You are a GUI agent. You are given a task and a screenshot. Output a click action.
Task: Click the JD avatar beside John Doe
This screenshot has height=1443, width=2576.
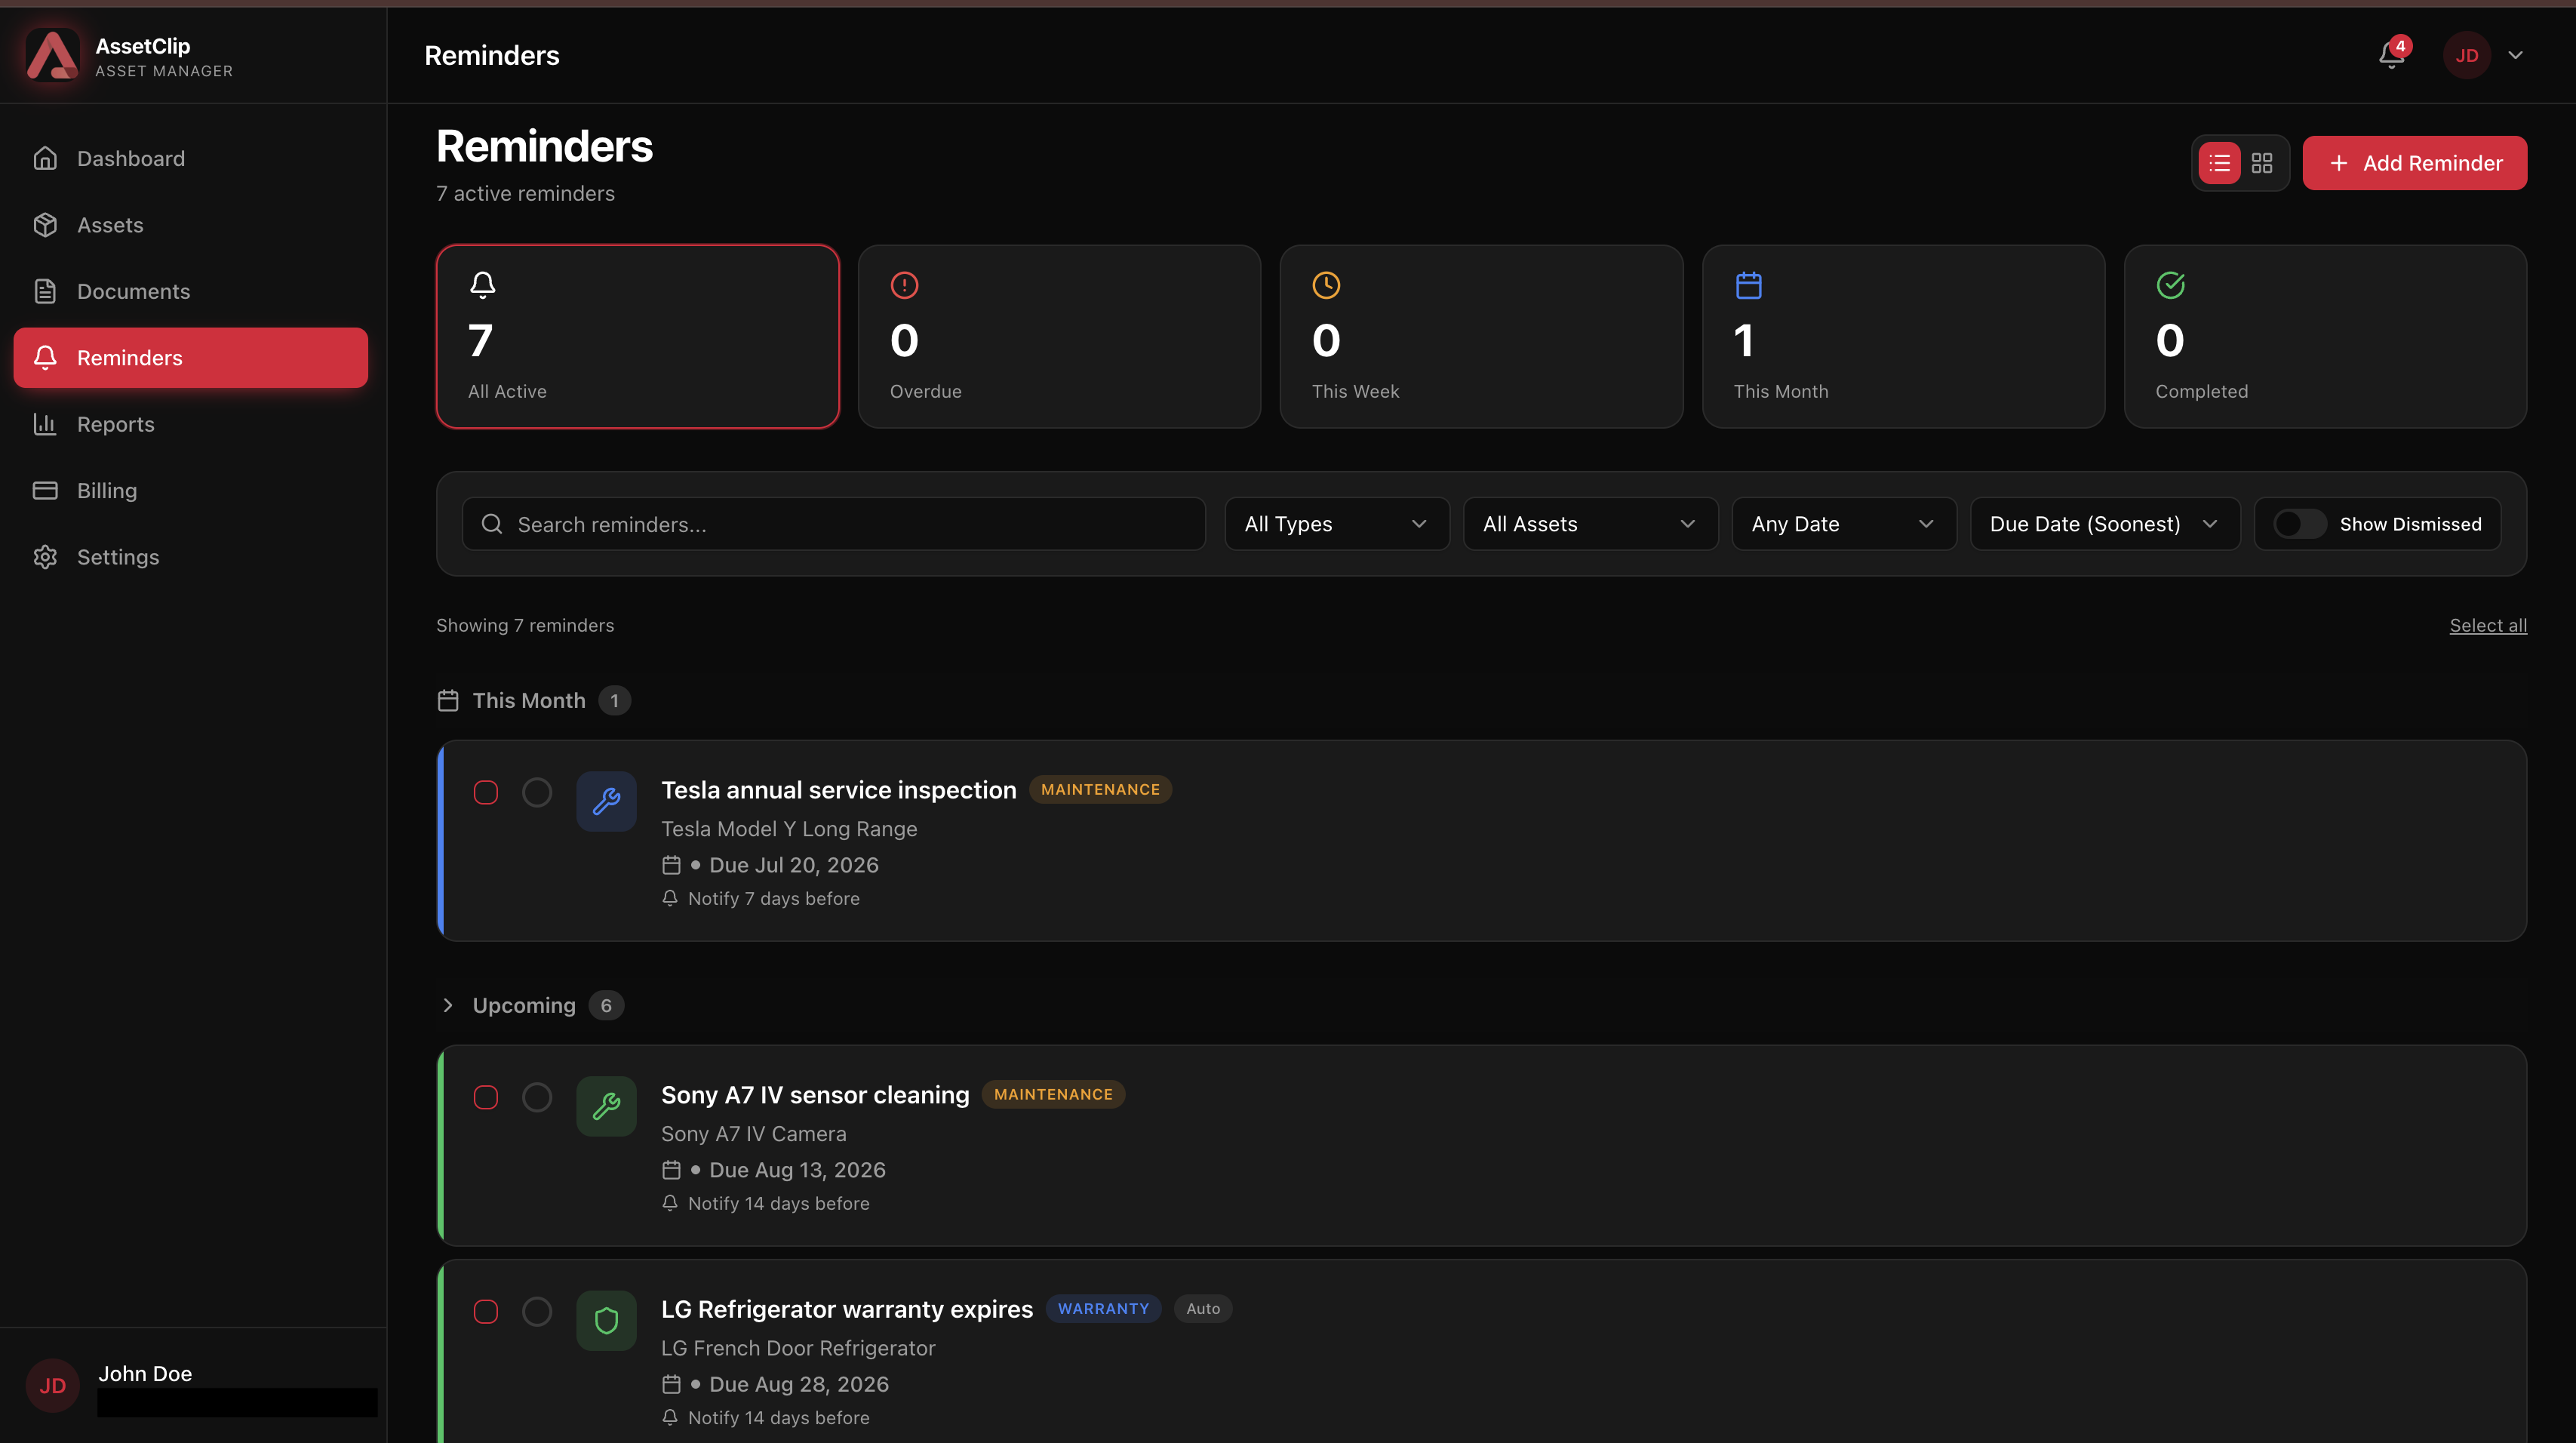coord(52,1385)
